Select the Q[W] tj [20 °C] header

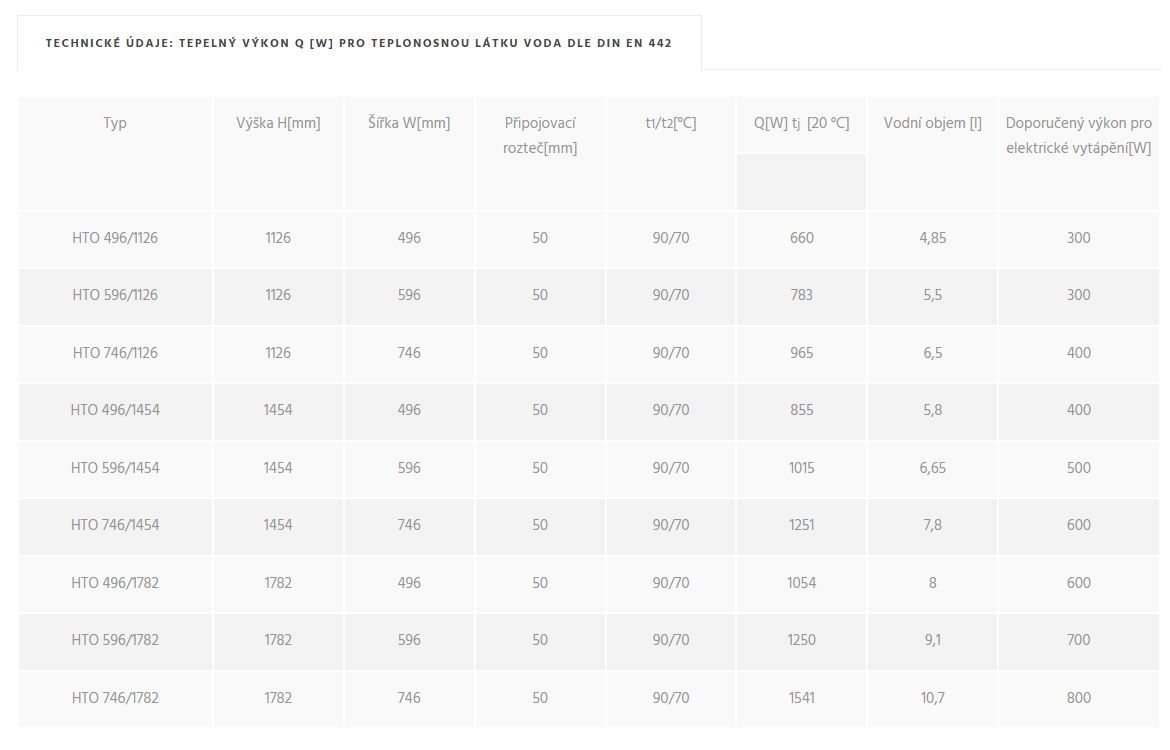[801, 123]
